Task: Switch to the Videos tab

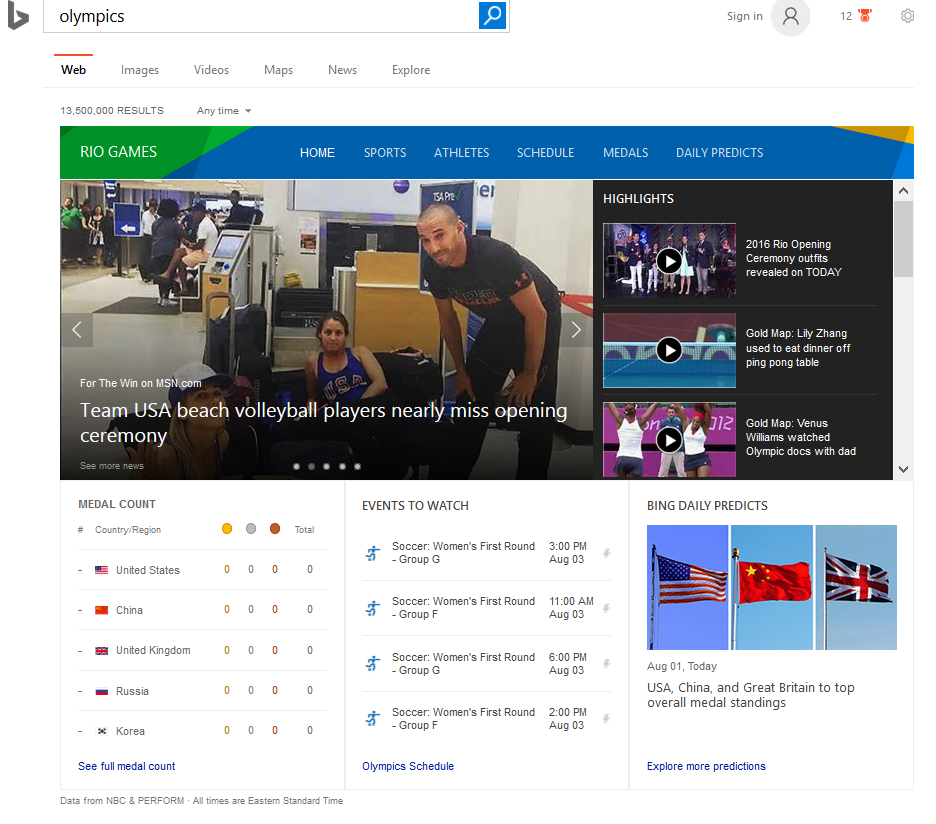Action: tap(211, 70)
